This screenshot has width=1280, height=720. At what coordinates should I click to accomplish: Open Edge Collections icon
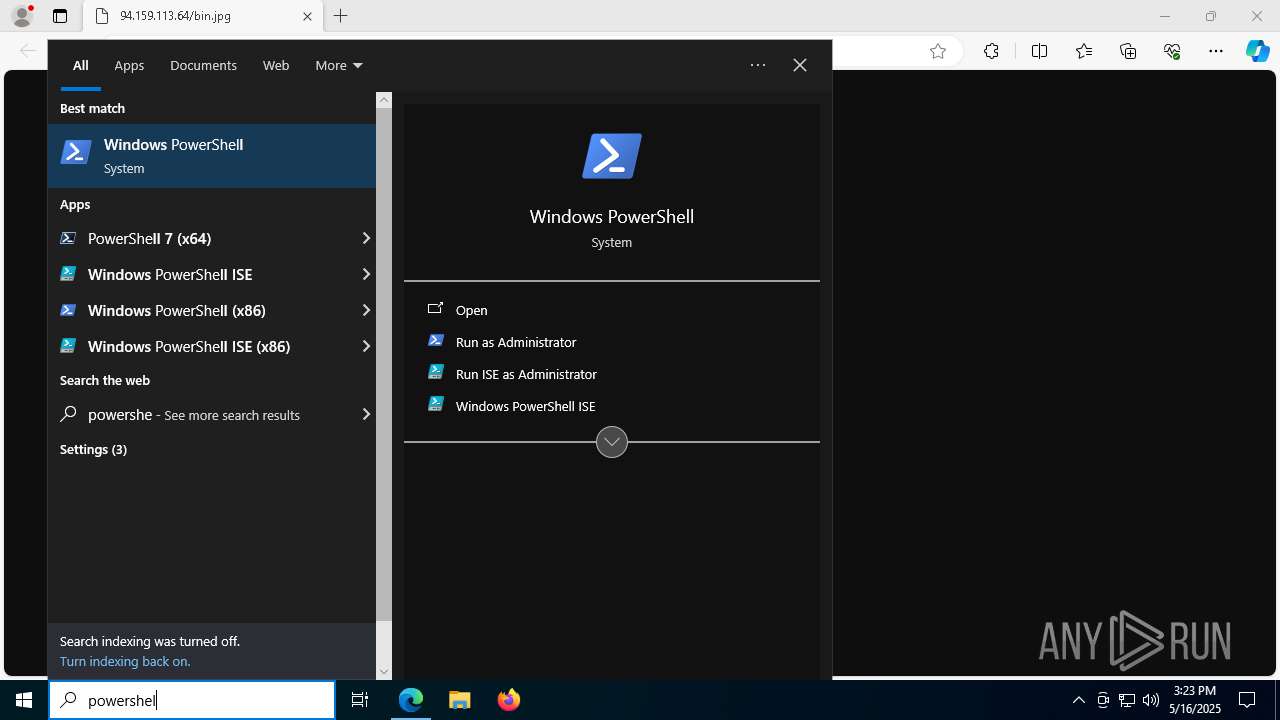pyautogui.click(x=1128, y=52)
